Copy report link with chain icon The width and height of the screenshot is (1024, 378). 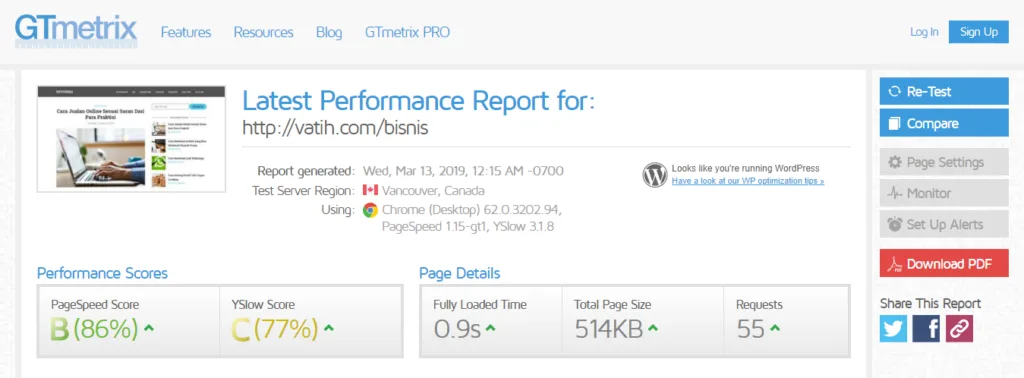point(959,329)
